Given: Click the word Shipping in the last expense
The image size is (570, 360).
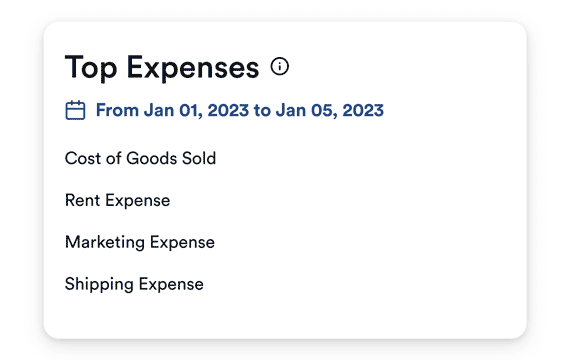Looking at the screenshot, I should click(x=99, y=284).
